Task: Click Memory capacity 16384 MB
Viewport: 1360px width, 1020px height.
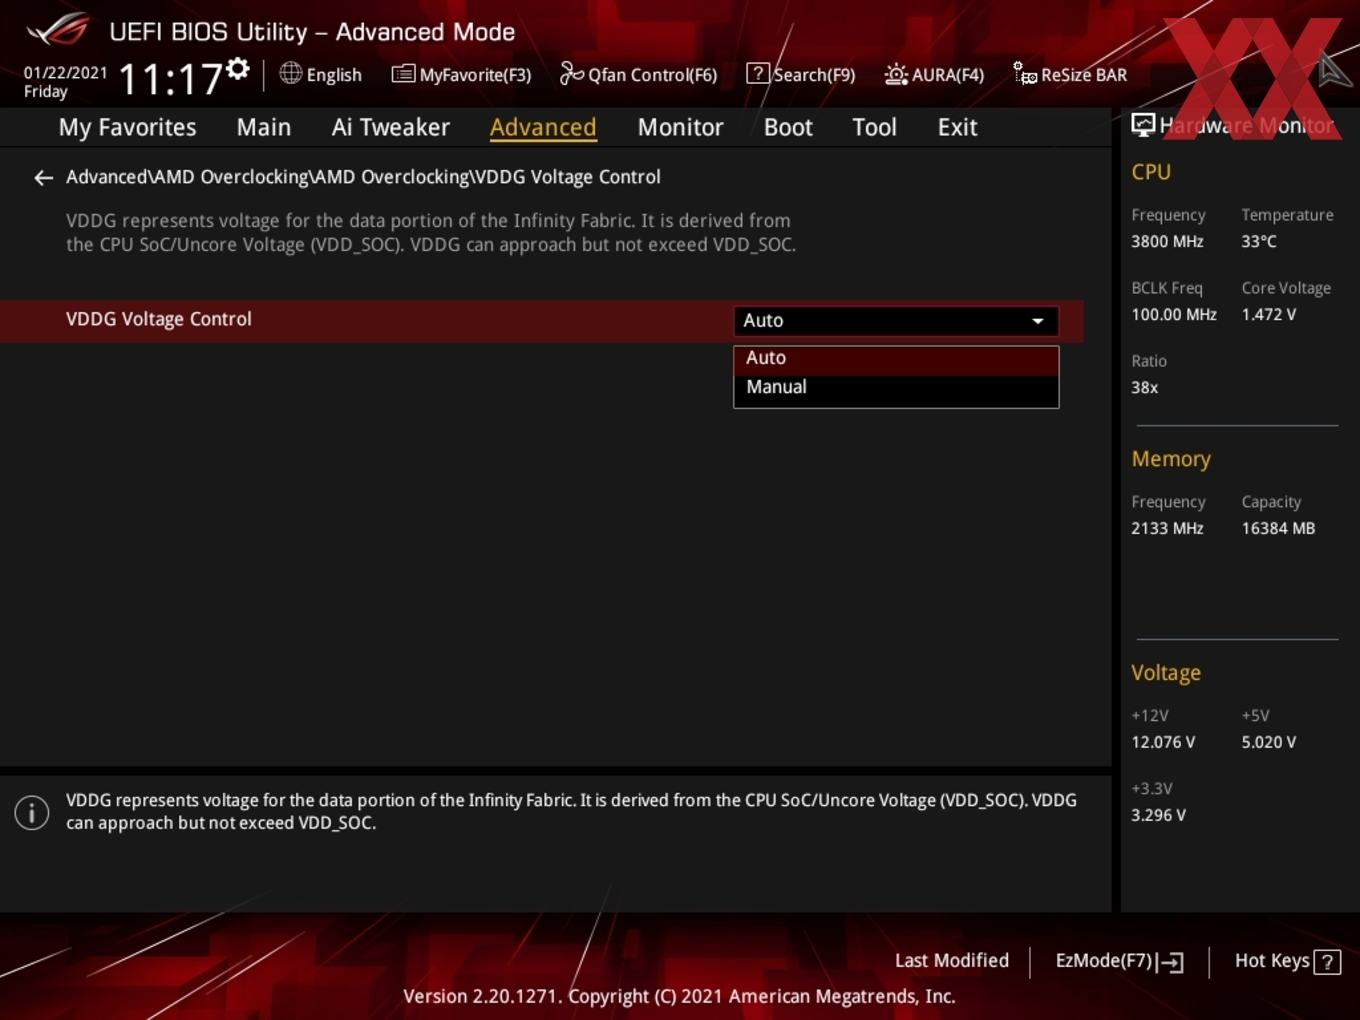Action: (x=1278, y=529)
